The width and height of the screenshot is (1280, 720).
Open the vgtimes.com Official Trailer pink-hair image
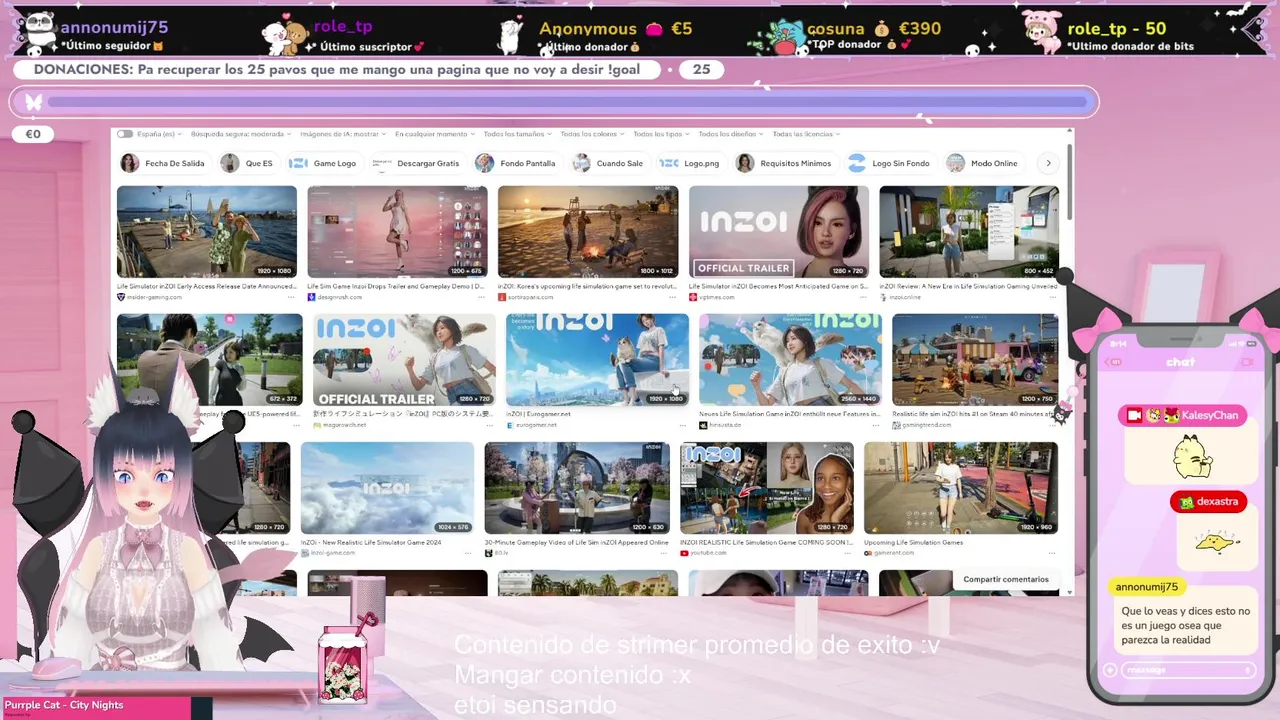(778, 232)
